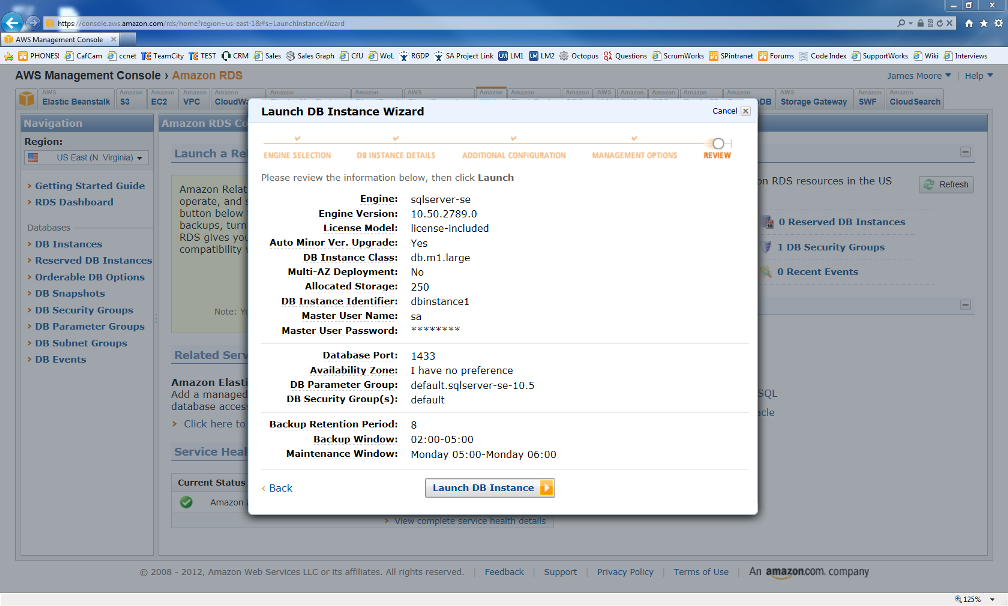Click the Launch DB Instance button
Image resolution: width=1008 pixels, height=606 pixels.
pos(490,488)
